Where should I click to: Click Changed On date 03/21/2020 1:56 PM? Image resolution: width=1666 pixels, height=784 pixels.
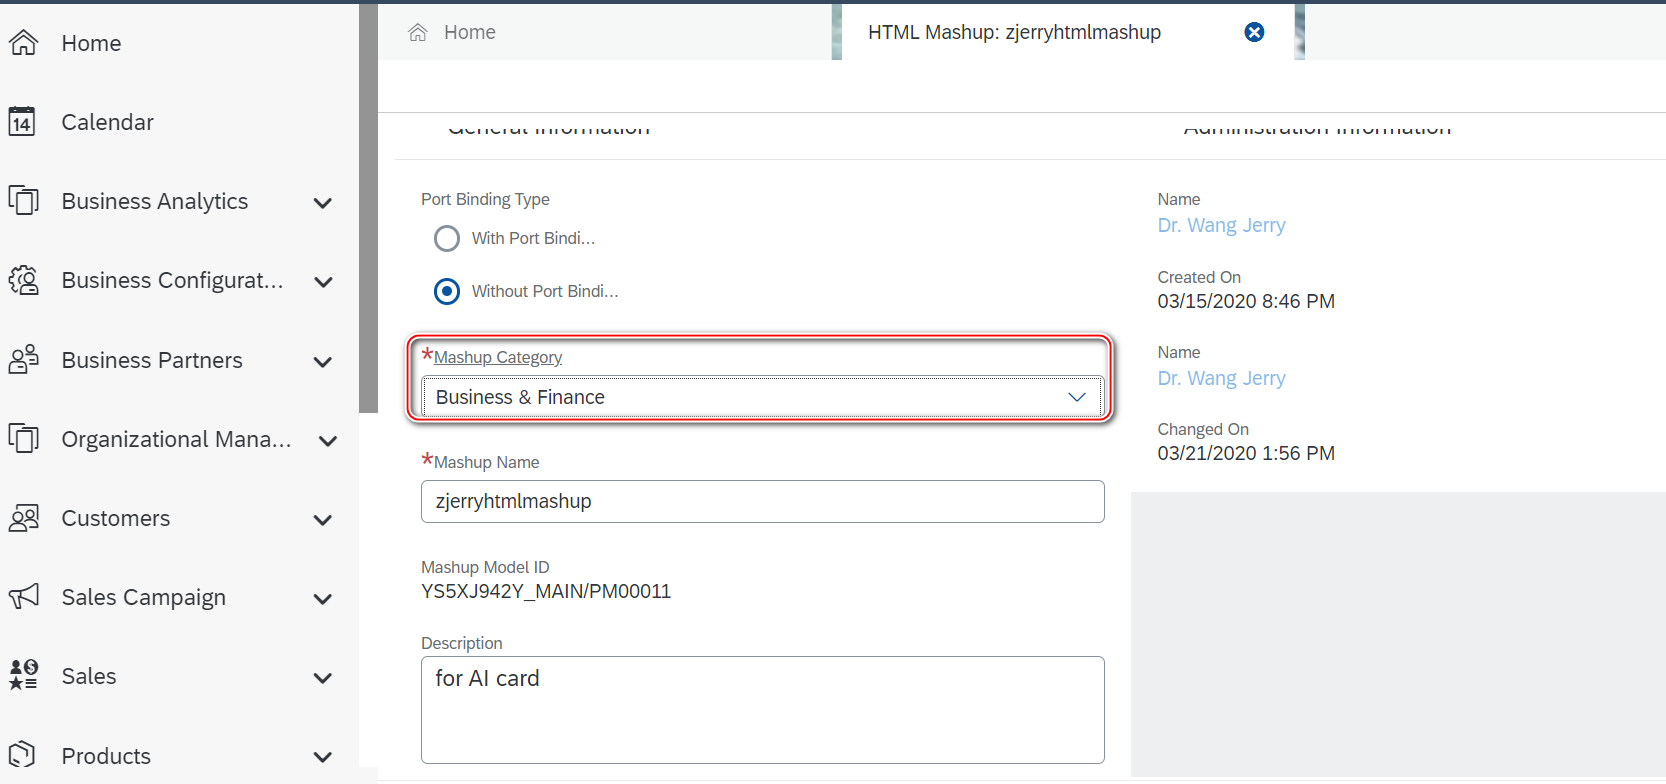(x=1246, y=453)
